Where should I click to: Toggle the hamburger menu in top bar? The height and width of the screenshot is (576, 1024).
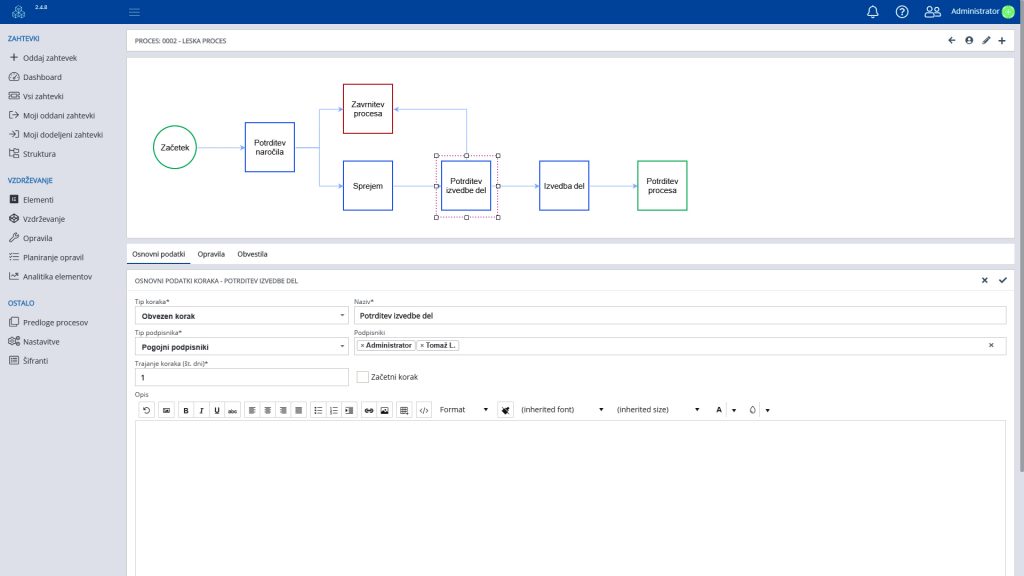[x=134, y=12]
